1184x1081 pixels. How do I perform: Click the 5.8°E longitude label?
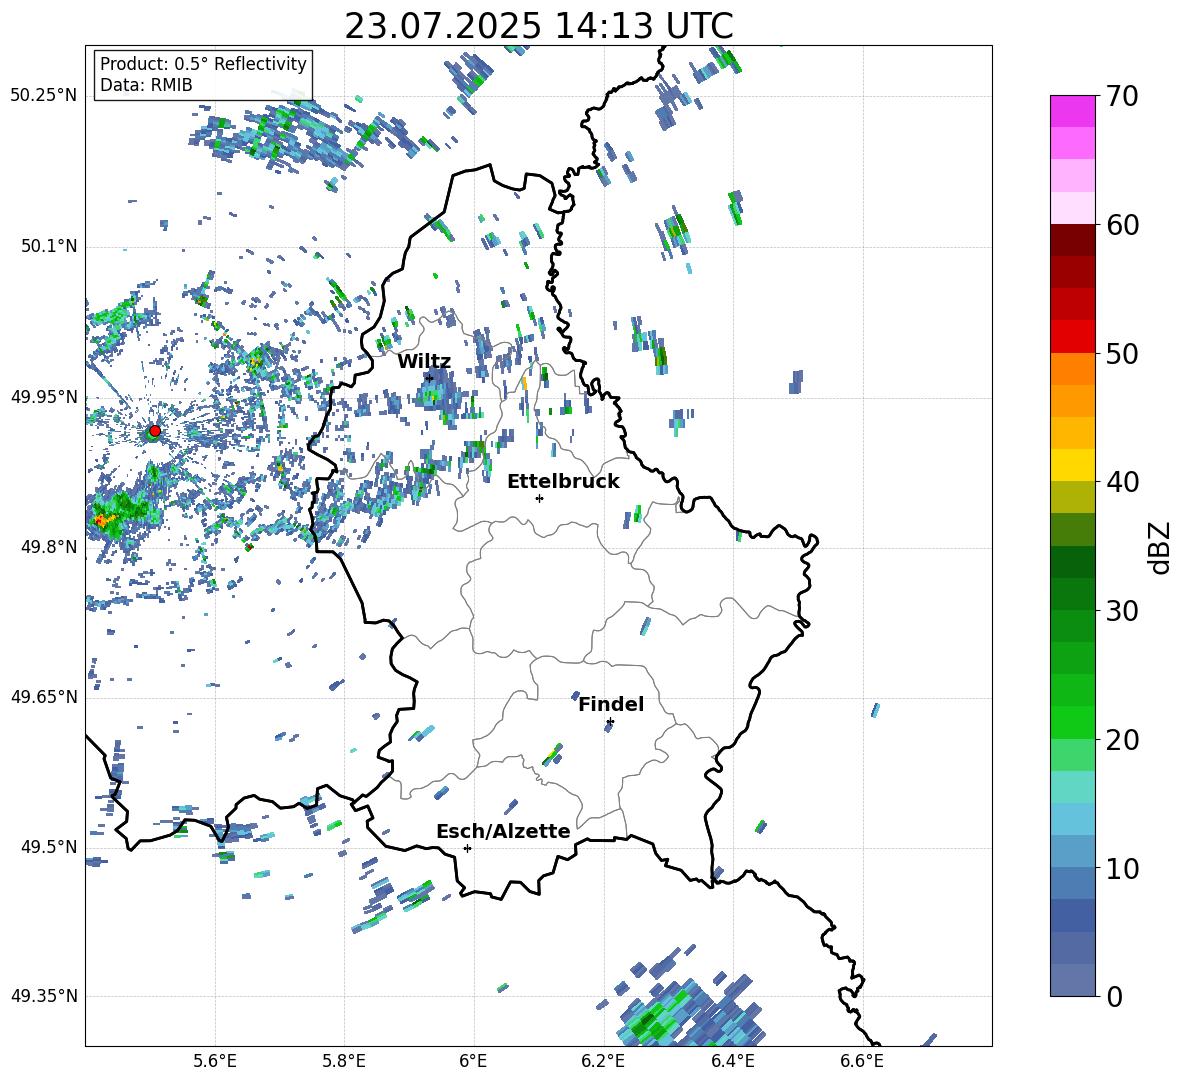tap(344, 1061)
